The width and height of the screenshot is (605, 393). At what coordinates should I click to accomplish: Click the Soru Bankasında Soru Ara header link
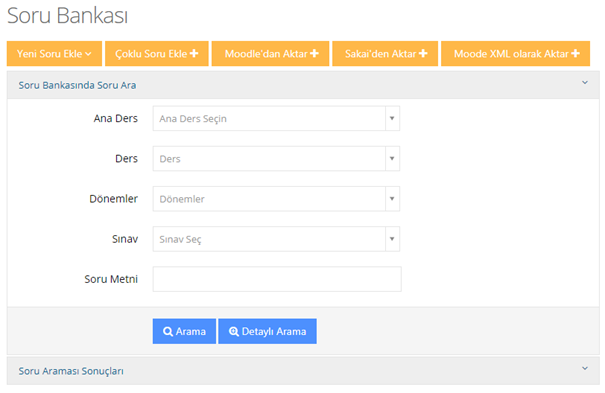[x=77, y=85]
